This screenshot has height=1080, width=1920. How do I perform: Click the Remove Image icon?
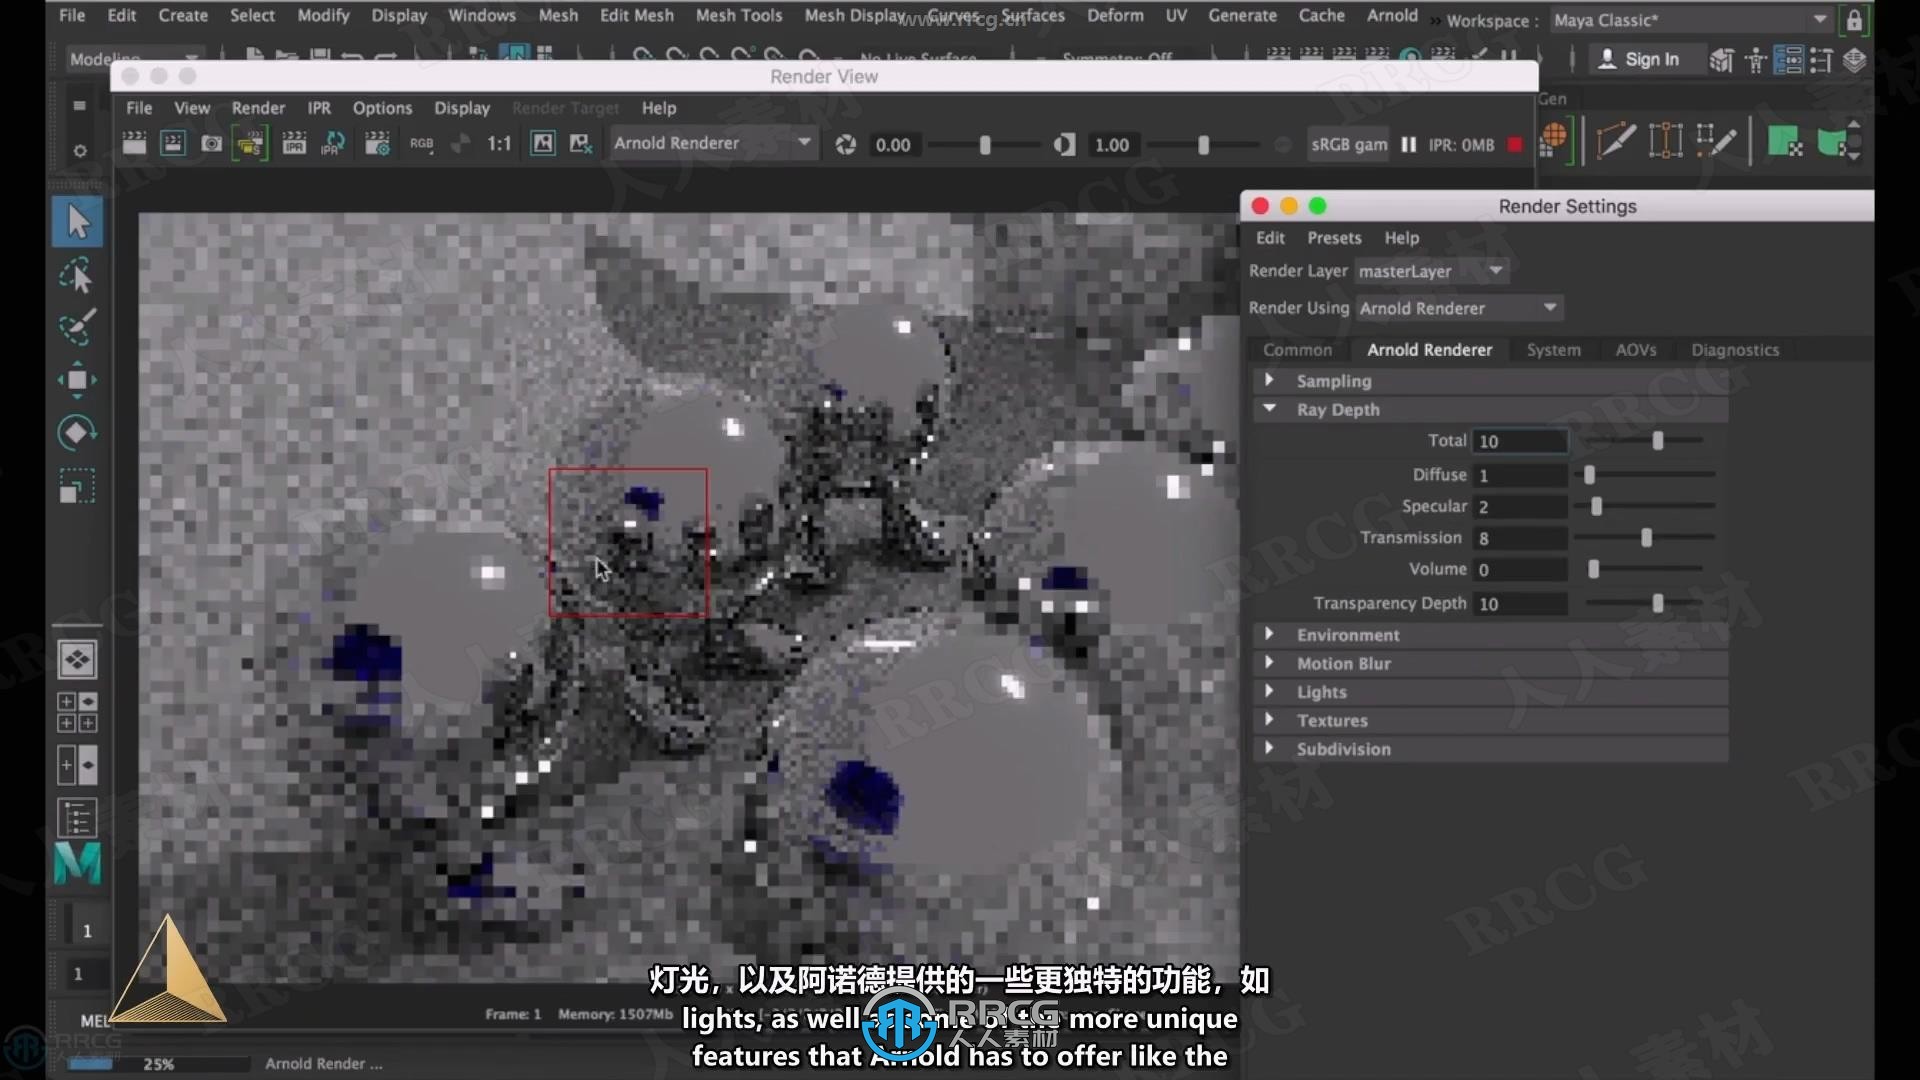581,144
